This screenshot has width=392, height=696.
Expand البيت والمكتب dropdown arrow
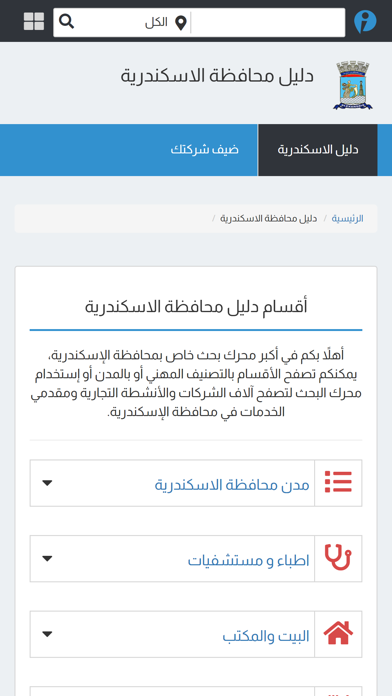pyautogui.click(x=48, y=634)
